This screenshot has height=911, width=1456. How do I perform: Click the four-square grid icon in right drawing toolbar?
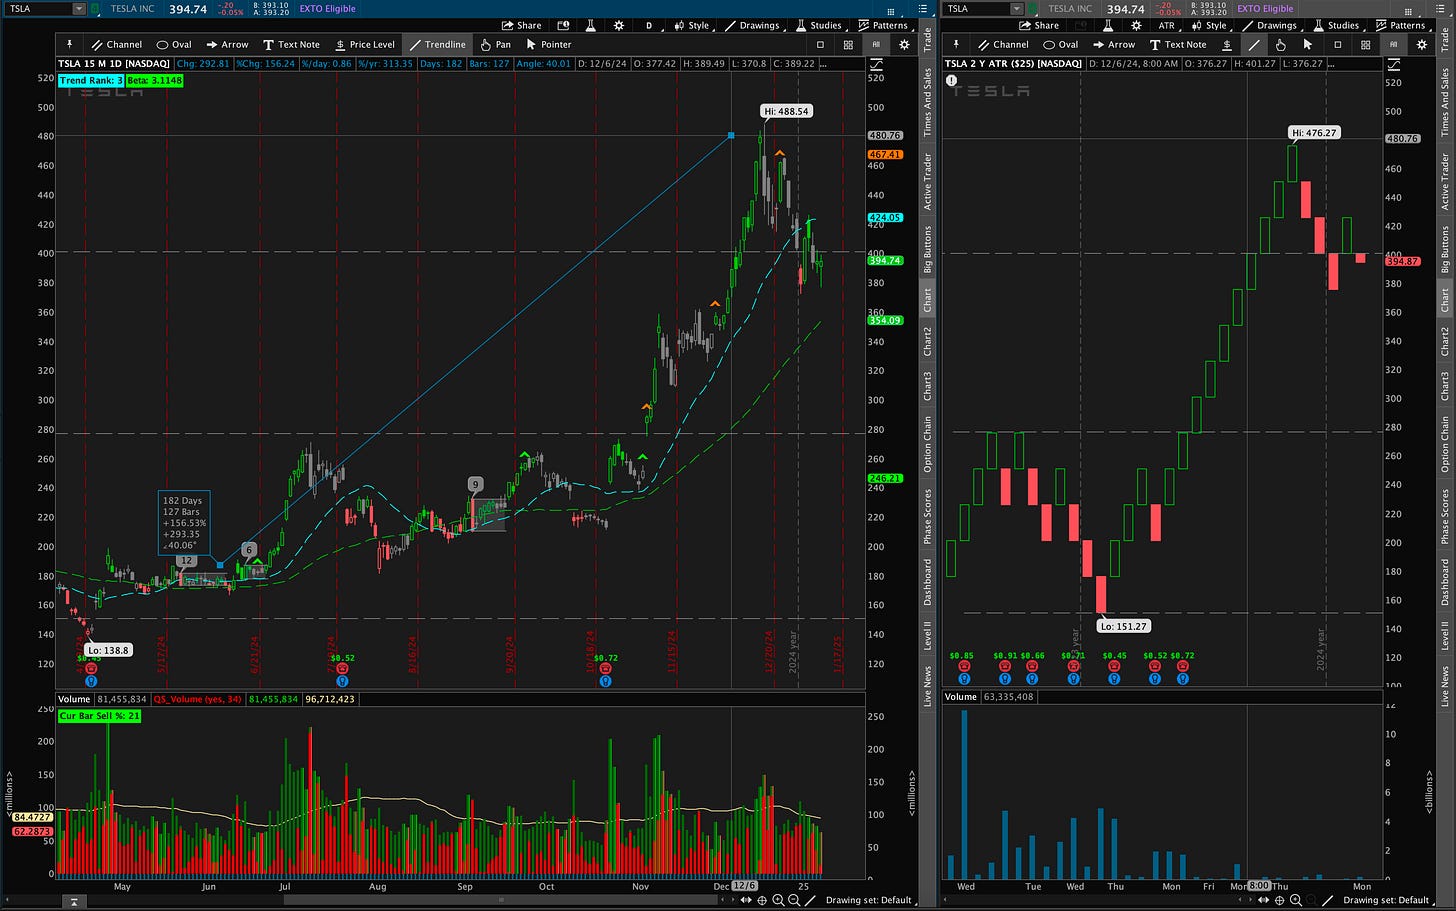(1365, 44)
